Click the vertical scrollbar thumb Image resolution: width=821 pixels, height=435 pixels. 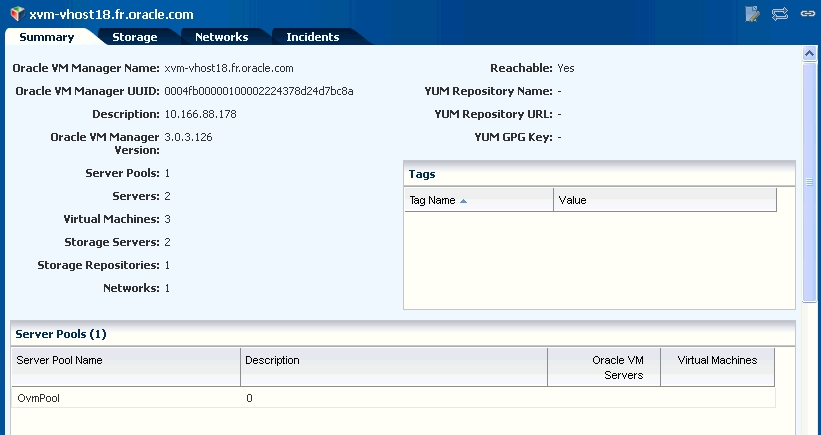tap(809, 182)
